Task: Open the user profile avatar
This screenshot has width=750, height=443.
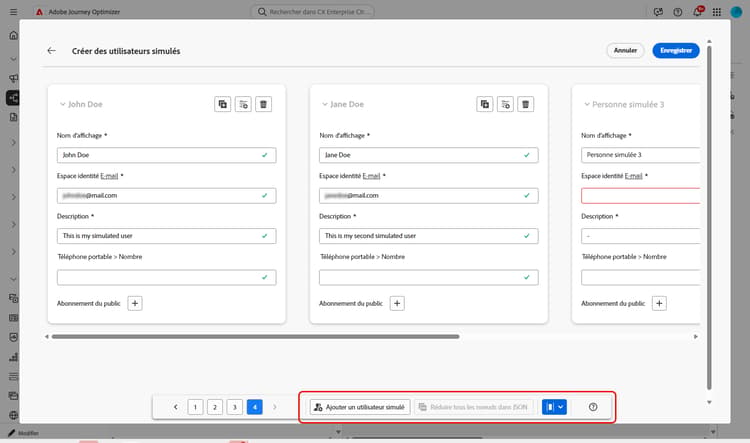Action: pyautogui.click(x=736, y=12)
